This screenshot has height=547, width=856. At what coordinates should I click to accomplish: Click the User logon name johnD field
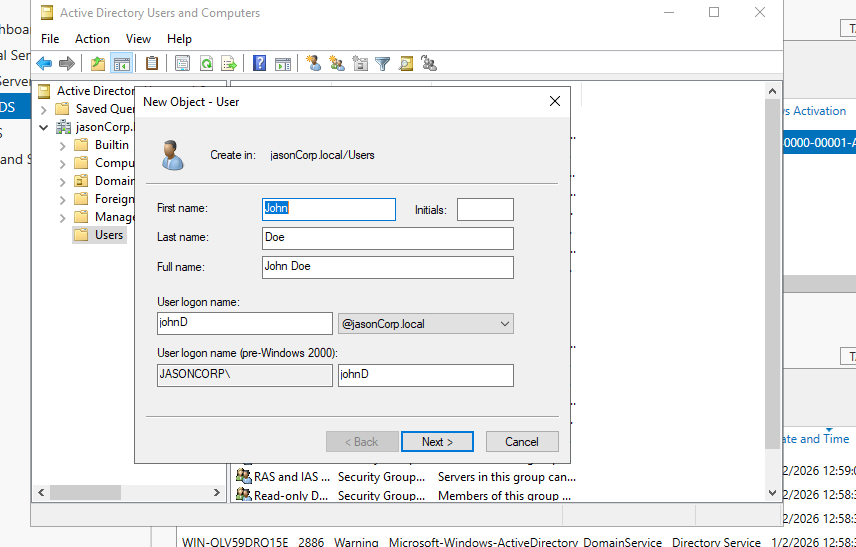[x=245, y=323]
